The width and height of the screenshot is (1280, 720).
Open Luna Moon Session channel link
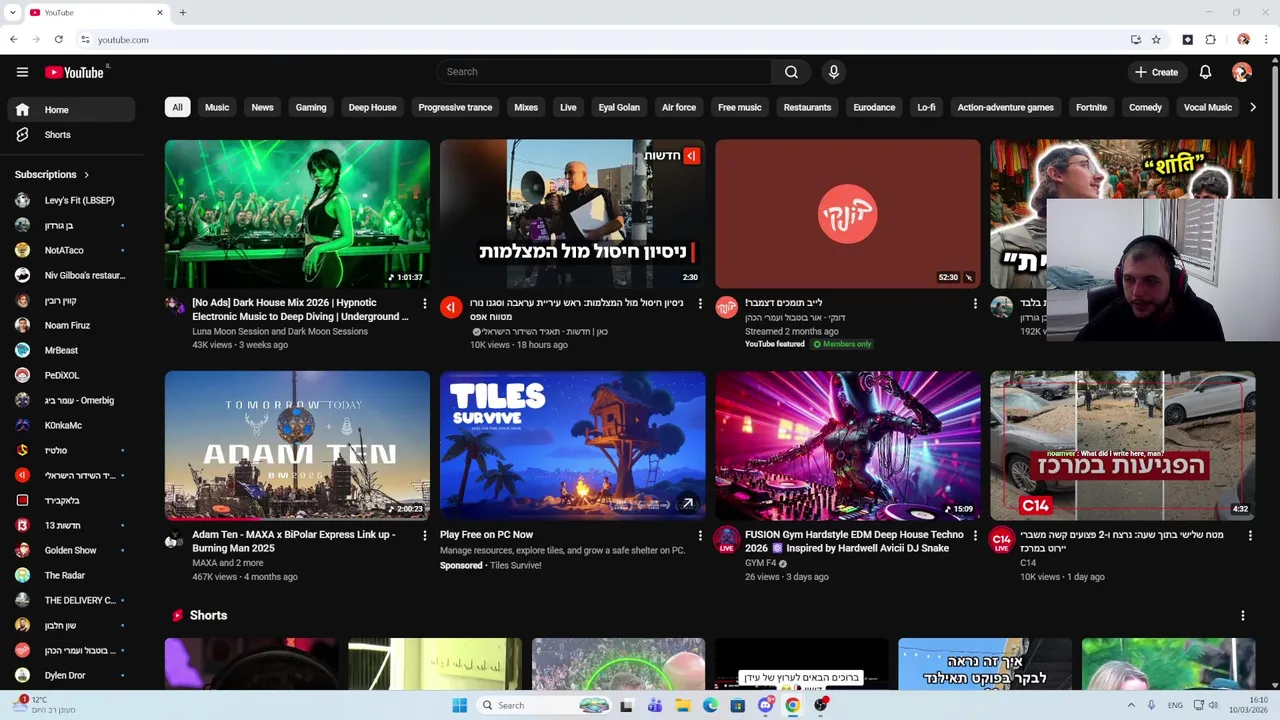[x=280, y=331]
